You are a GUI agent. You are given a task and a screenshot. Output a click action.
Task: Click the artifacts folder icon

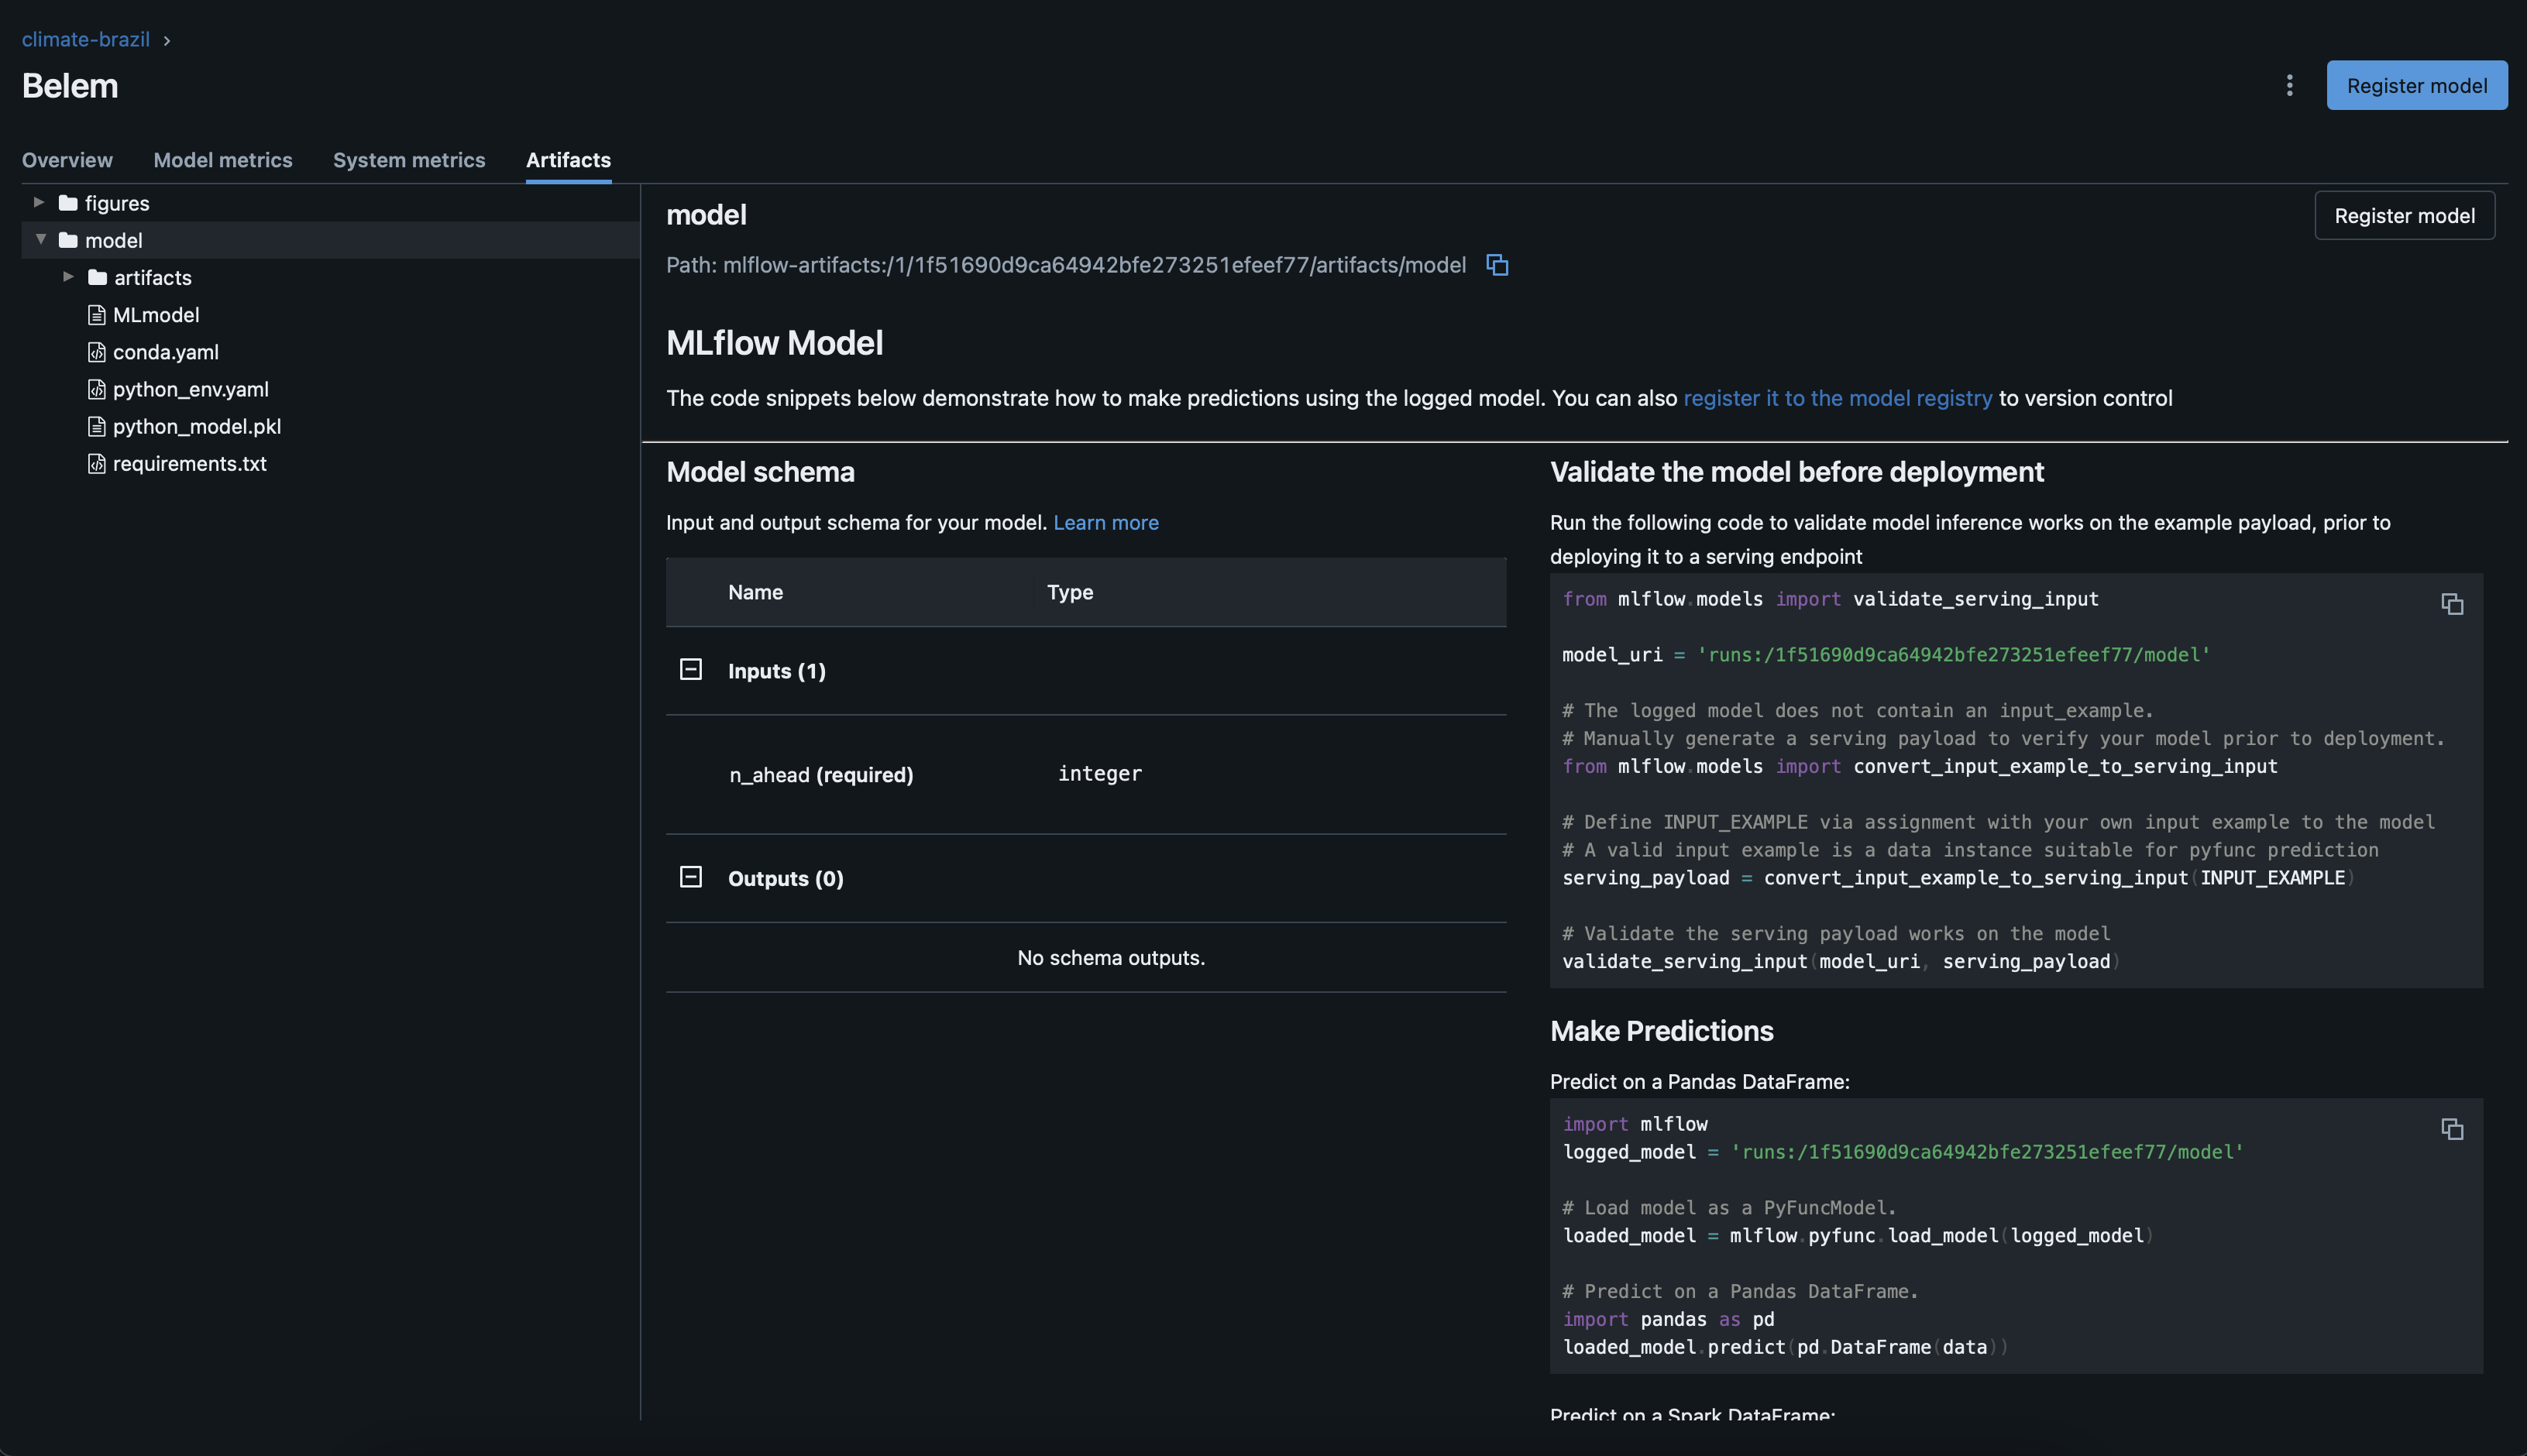tap(97, 277)
